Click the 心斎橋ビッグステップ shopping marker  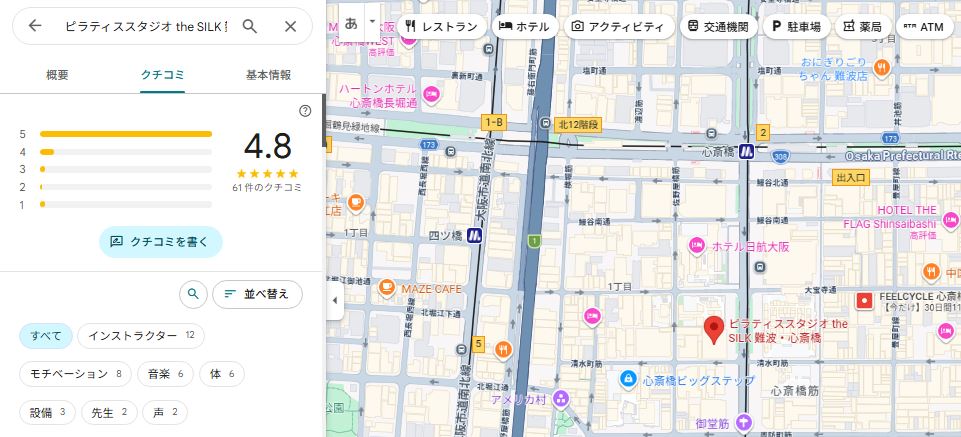tap(627, 379)
